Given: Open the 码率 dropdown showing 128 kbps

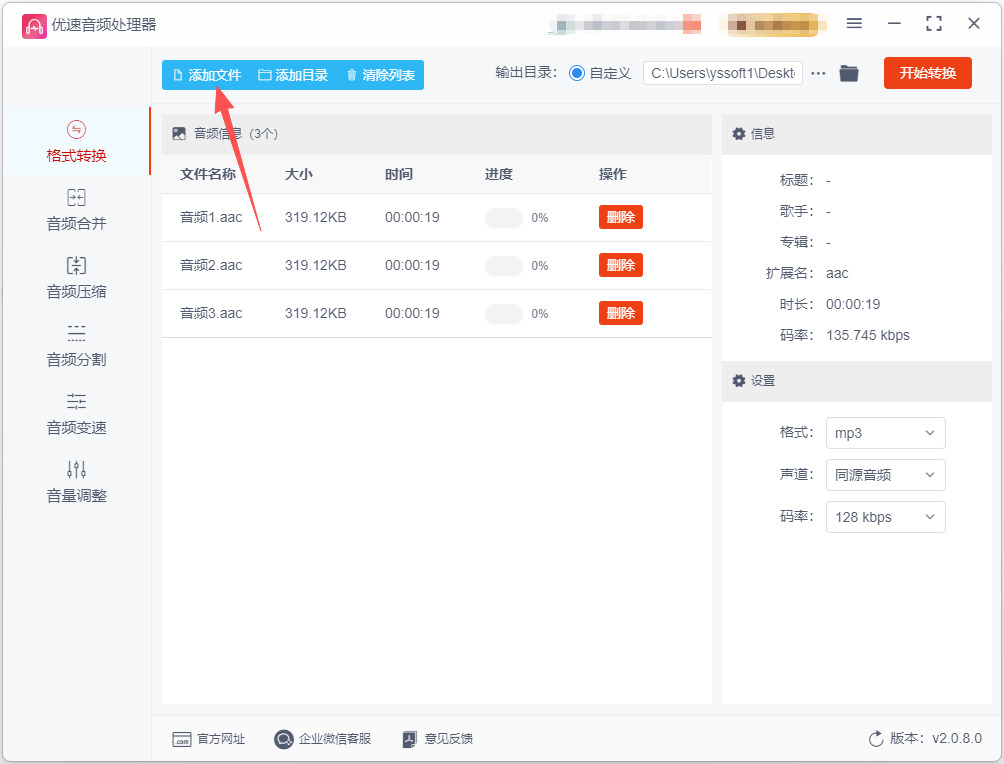Looking at the screenshot, I should [886, 517].
